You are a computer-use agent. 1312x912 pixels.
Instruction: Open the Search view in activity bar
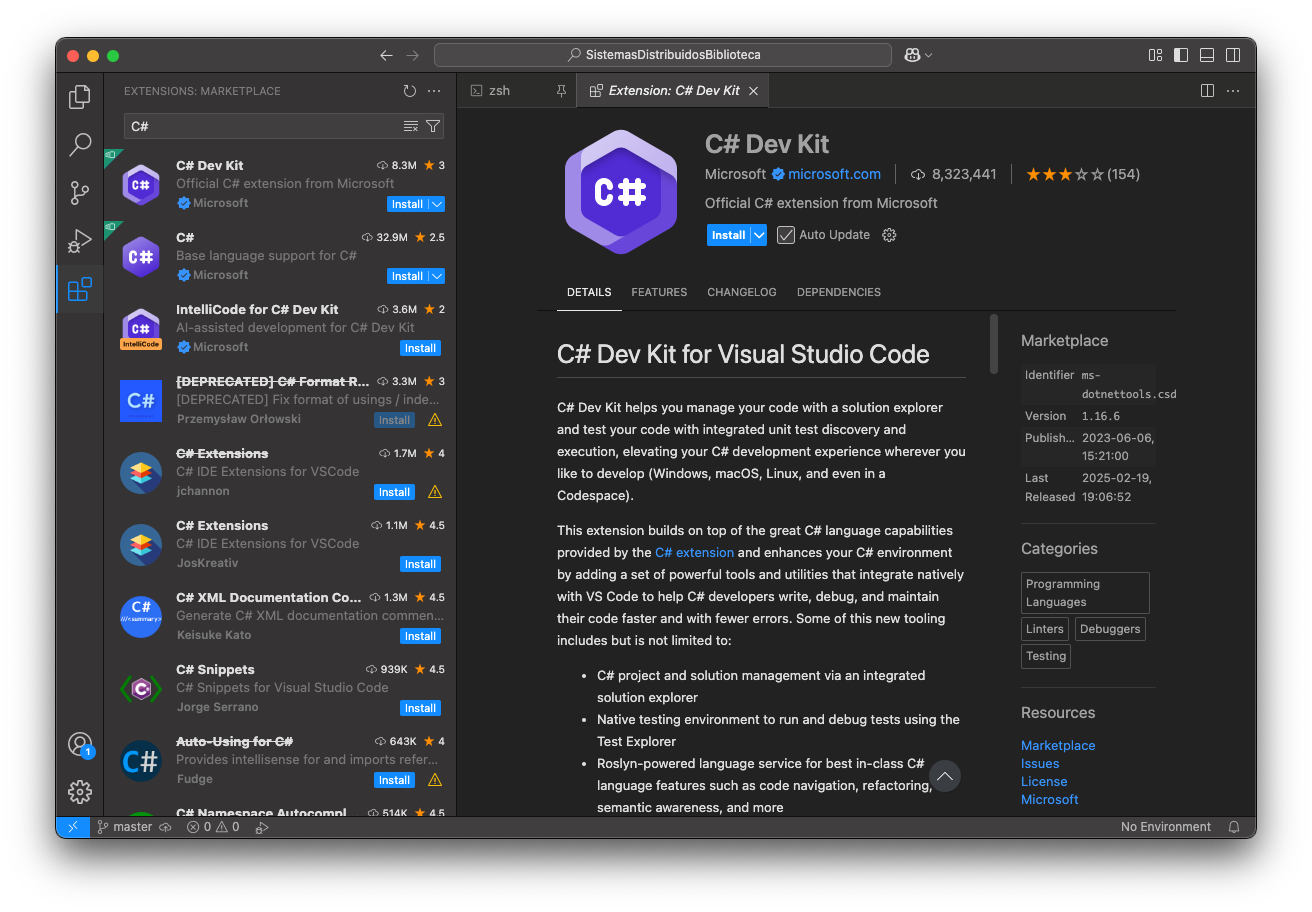(x=80, y=145)
